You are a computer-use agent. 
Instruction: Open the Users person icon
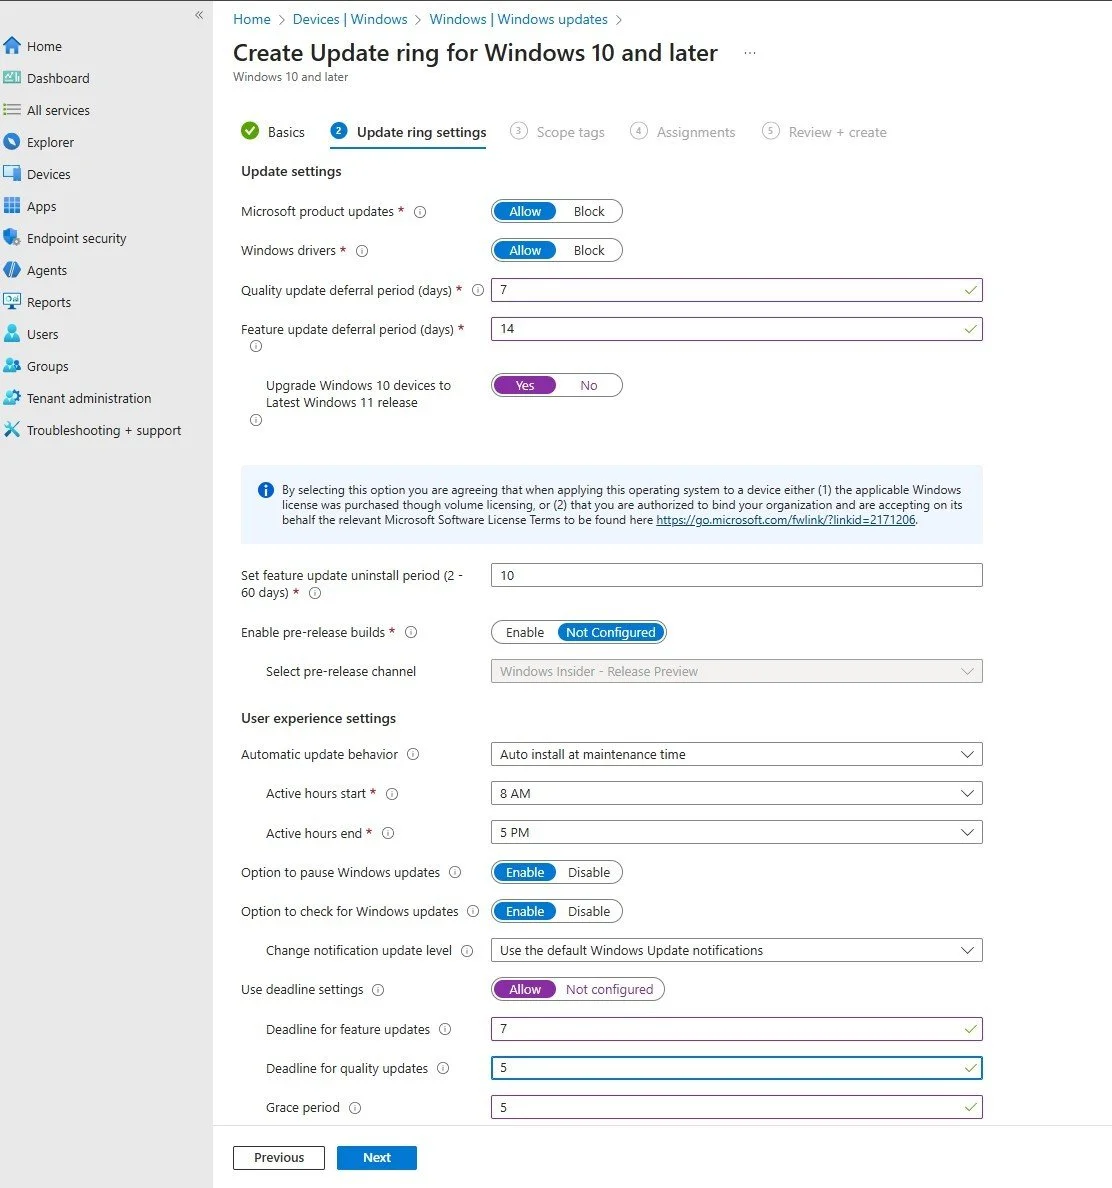(11, 333)
